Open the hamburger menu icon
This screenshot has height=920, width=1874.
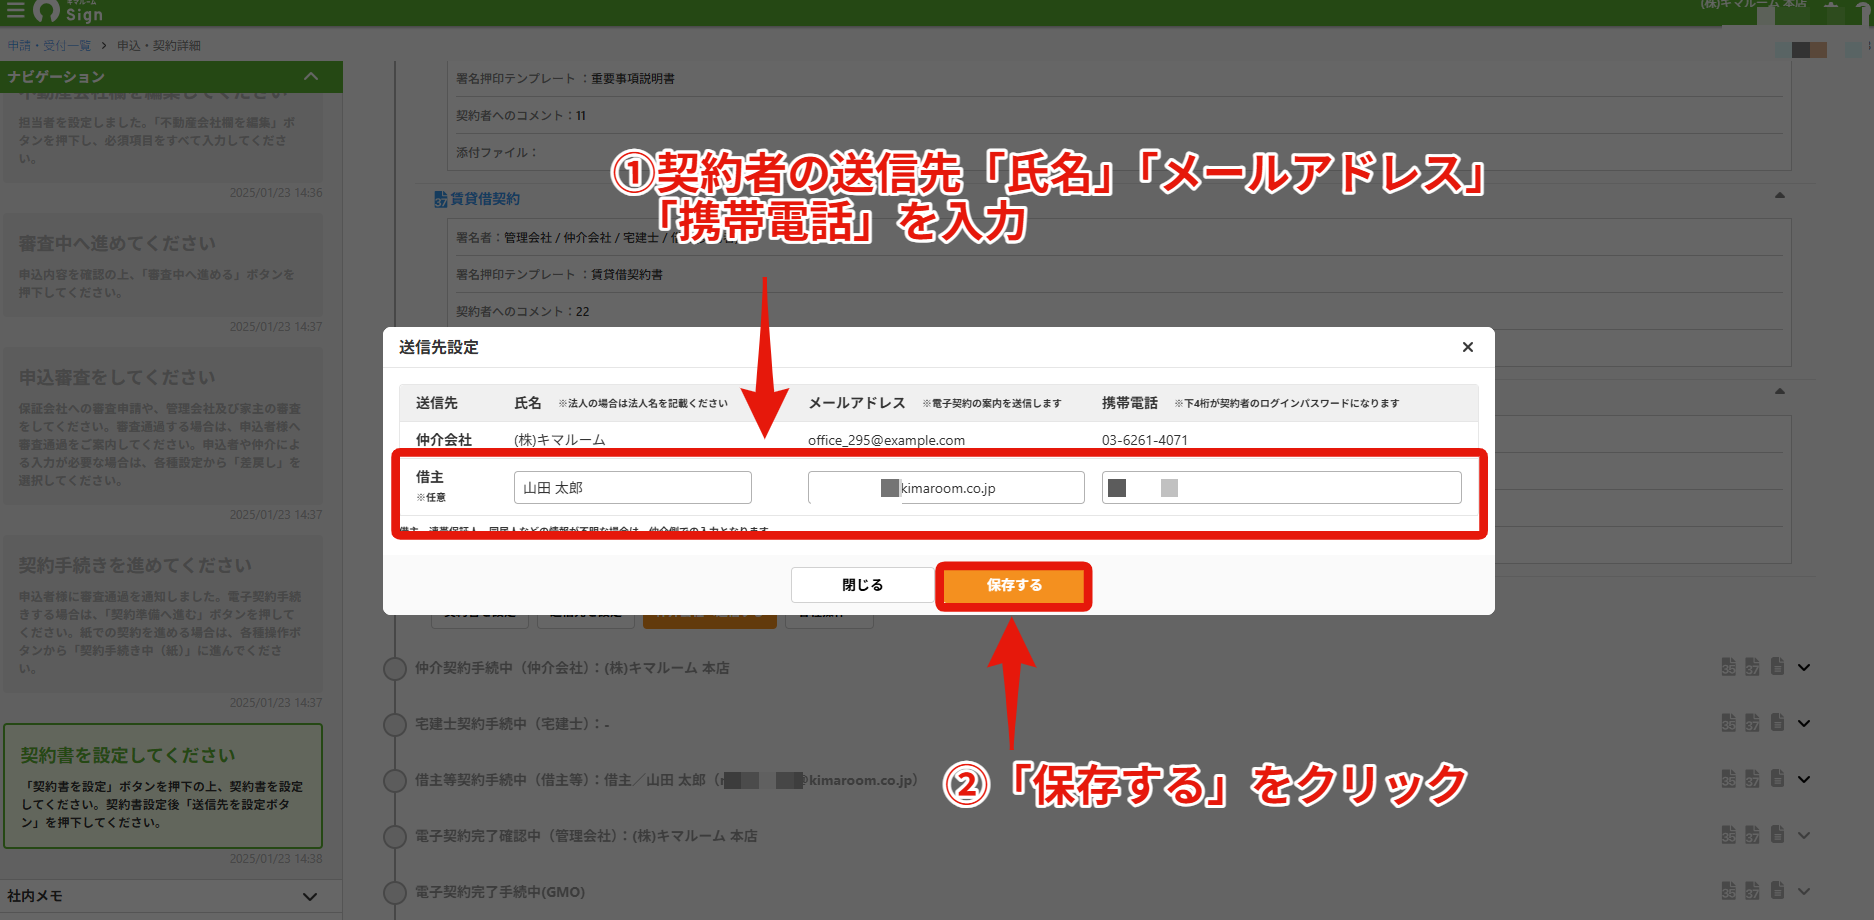(x=15, y=11)
